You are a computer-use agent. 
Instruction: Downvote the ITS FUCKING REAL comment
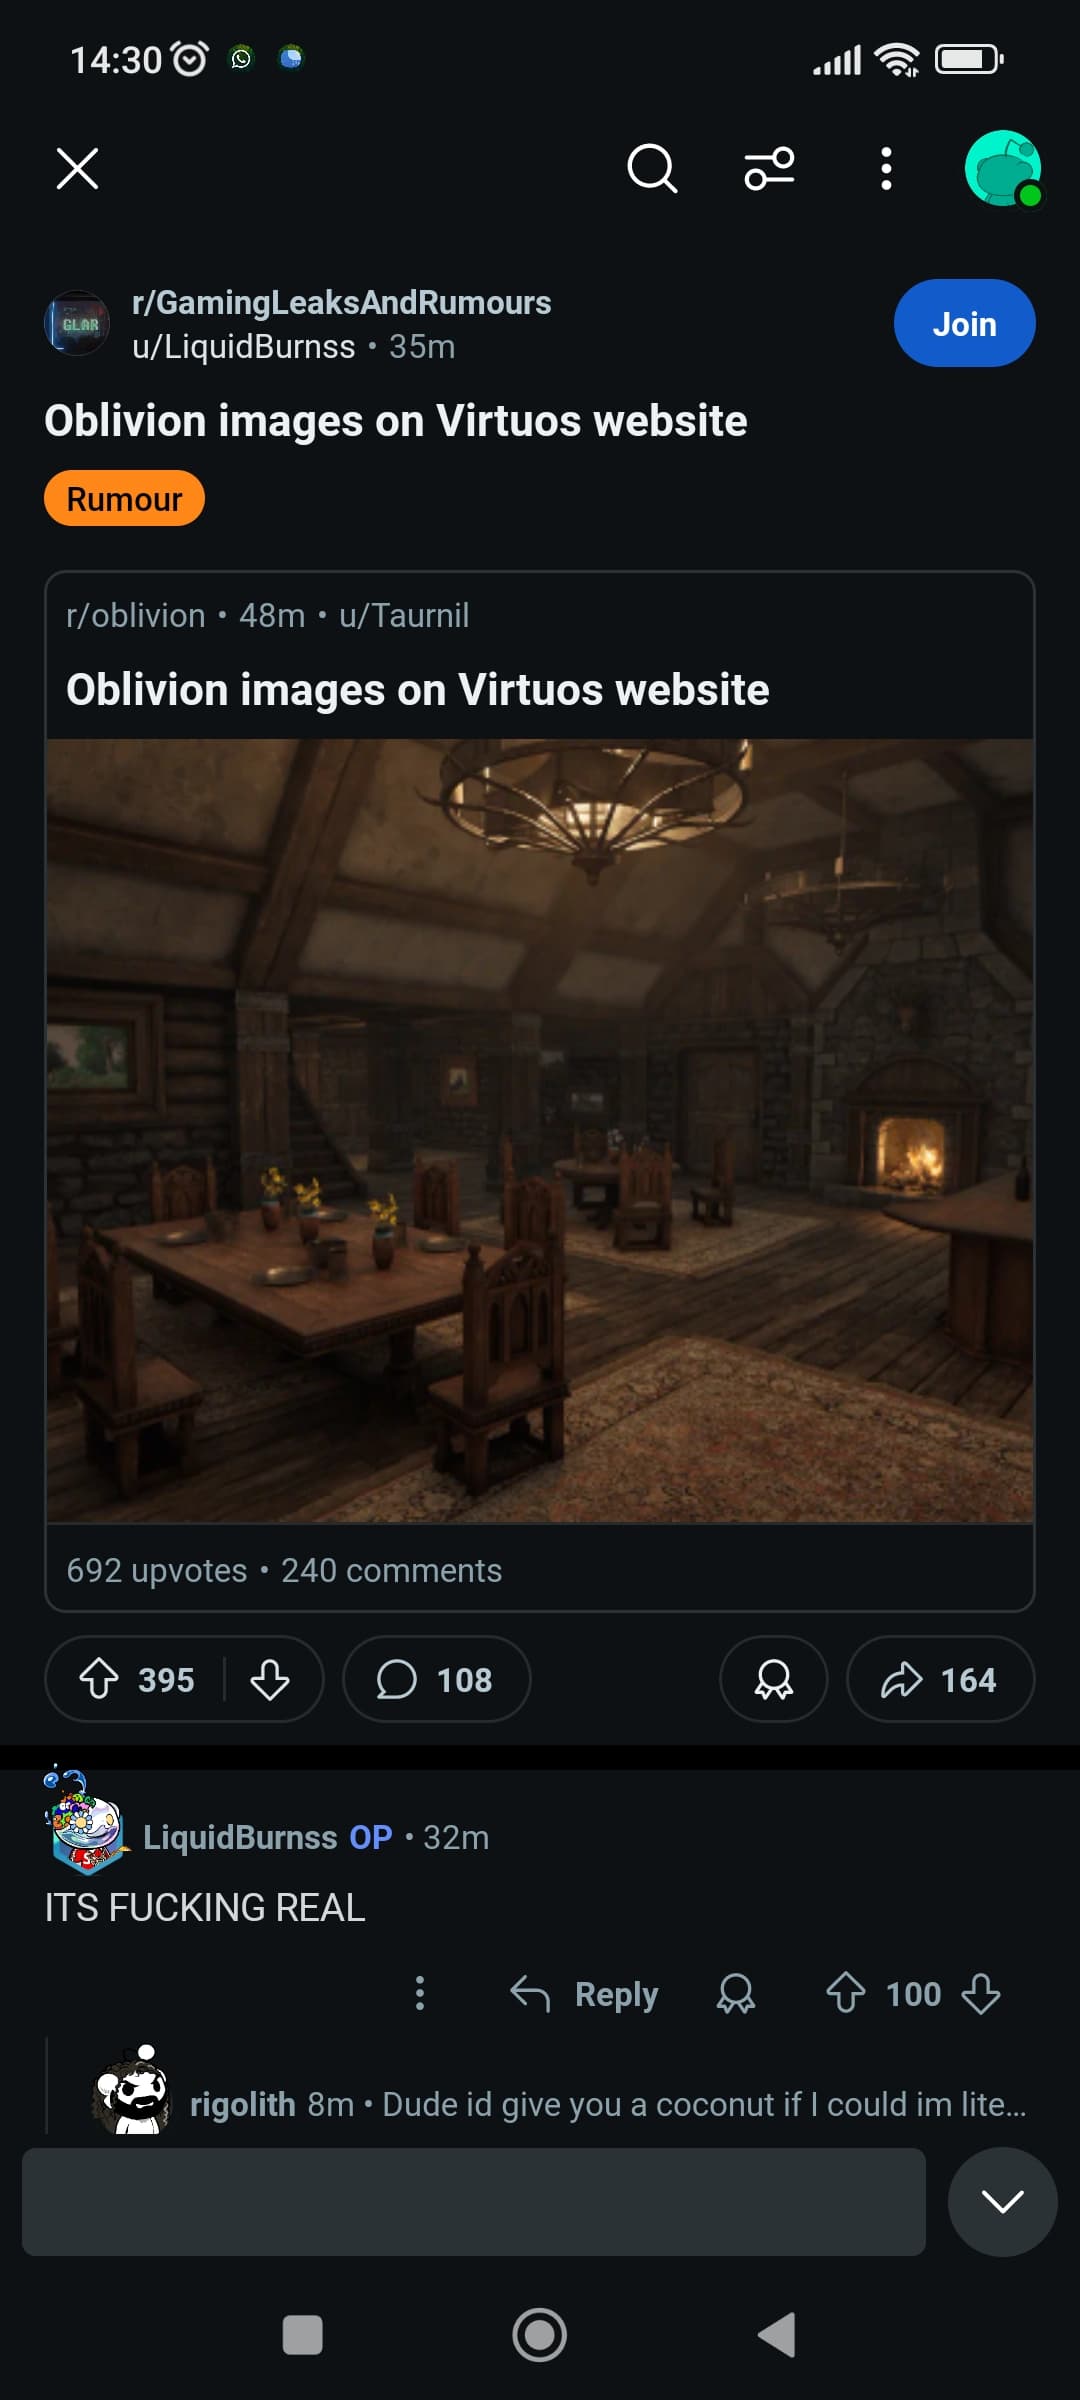pos(981,1993)
